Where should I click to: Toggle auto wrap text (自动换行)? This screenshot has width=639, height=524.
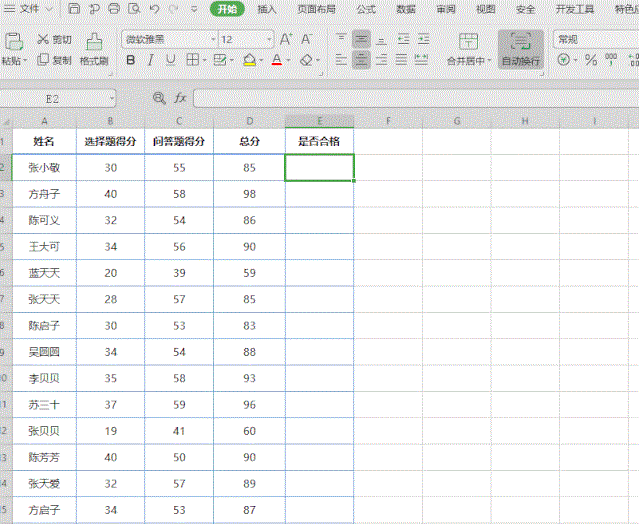[520, 47]
